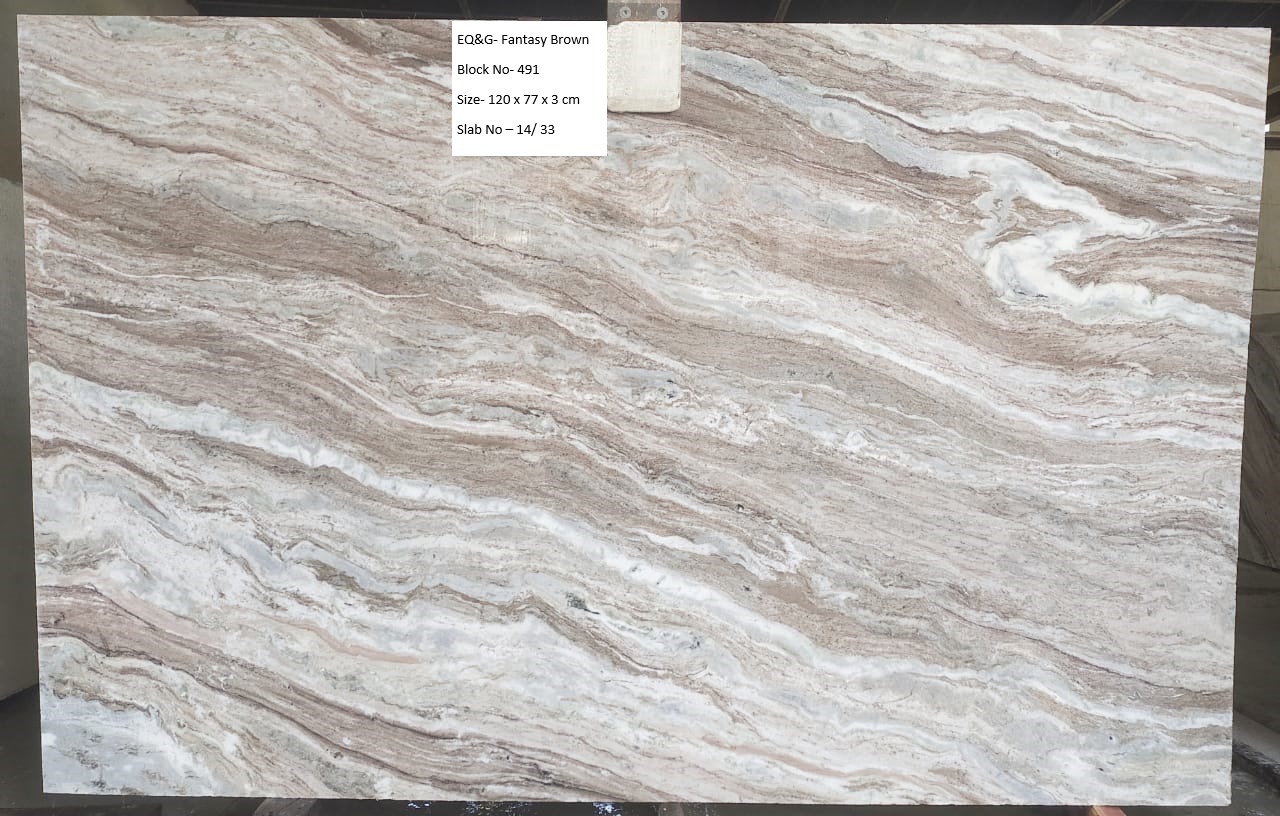Click the right bolt on the clamp
Image resolution: width=1280 pixels, height=816 pixels.
pyautogui.click(x=661, y=12)
